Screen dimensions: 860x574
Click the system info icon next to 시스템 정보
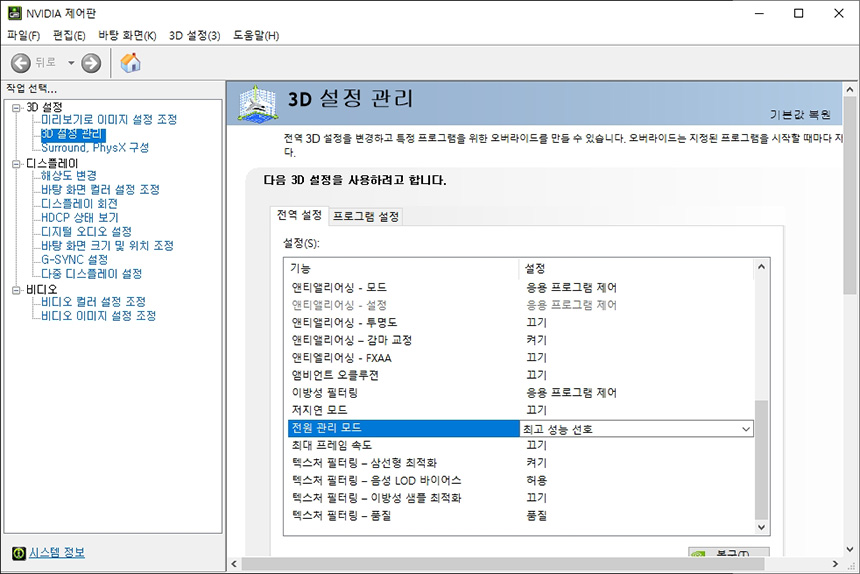[x=19, y=553]
